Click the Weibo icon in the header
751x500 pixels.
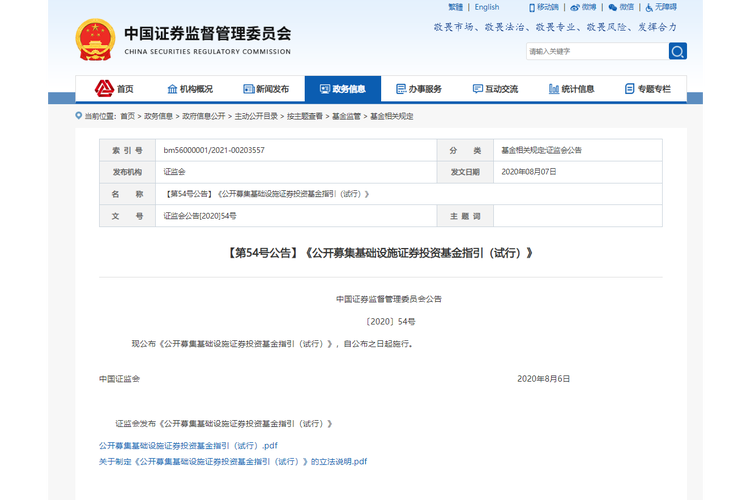coord(575,8)
